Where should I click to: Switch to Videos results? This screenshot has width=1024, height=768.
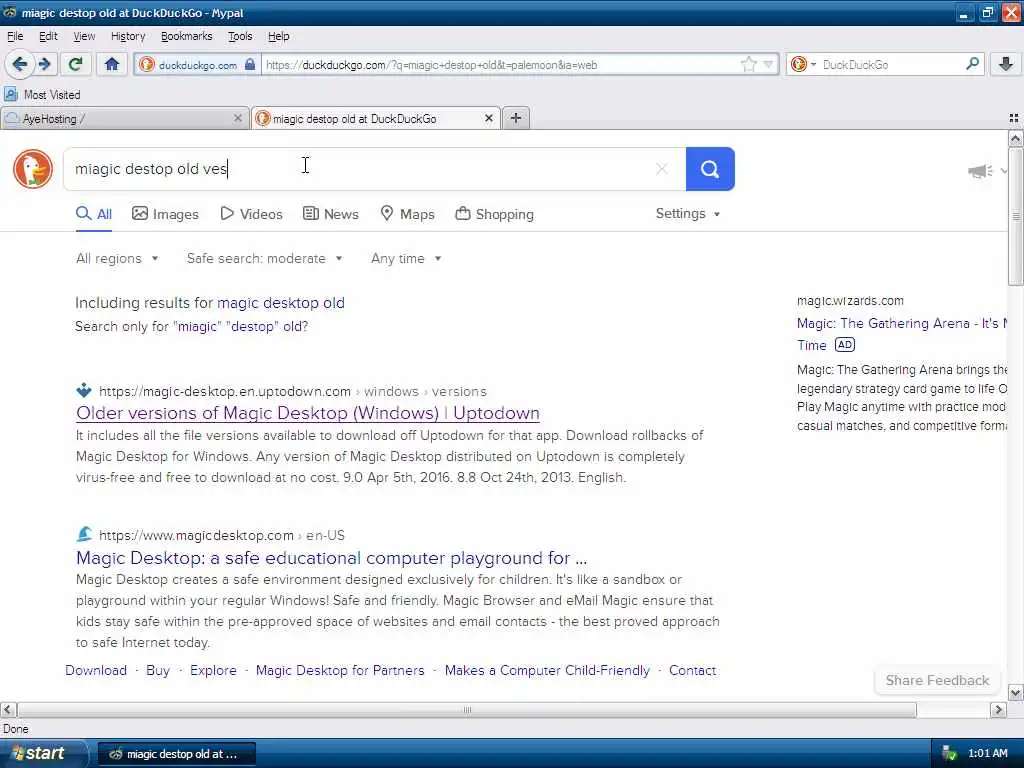point(251,214)
